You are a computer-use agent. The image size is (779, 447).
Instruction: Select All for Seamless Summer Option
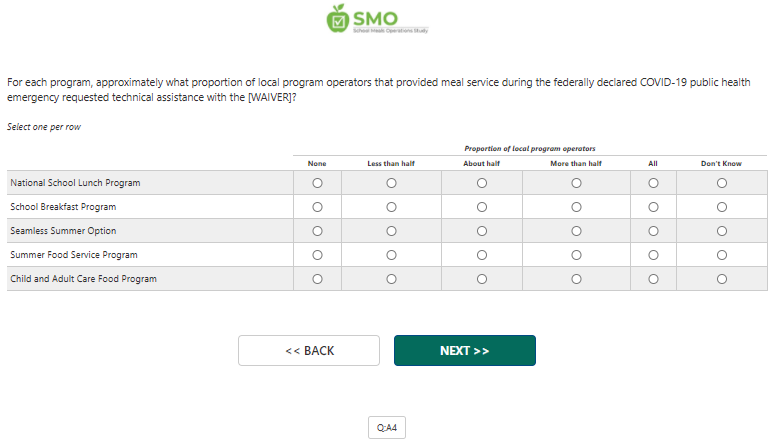[x=653, y=231]
